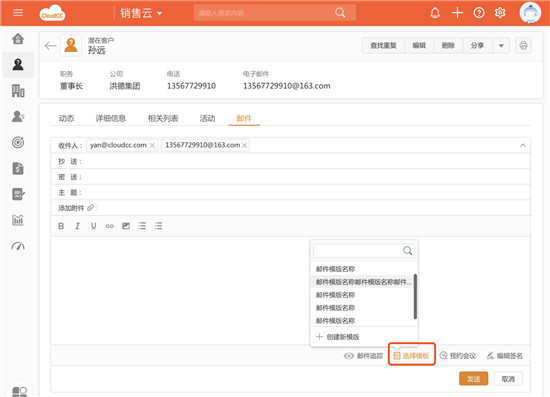550x397 pixels.
Task: Open the dashboard gauge sidebar icon
Action: pos(18,246)
